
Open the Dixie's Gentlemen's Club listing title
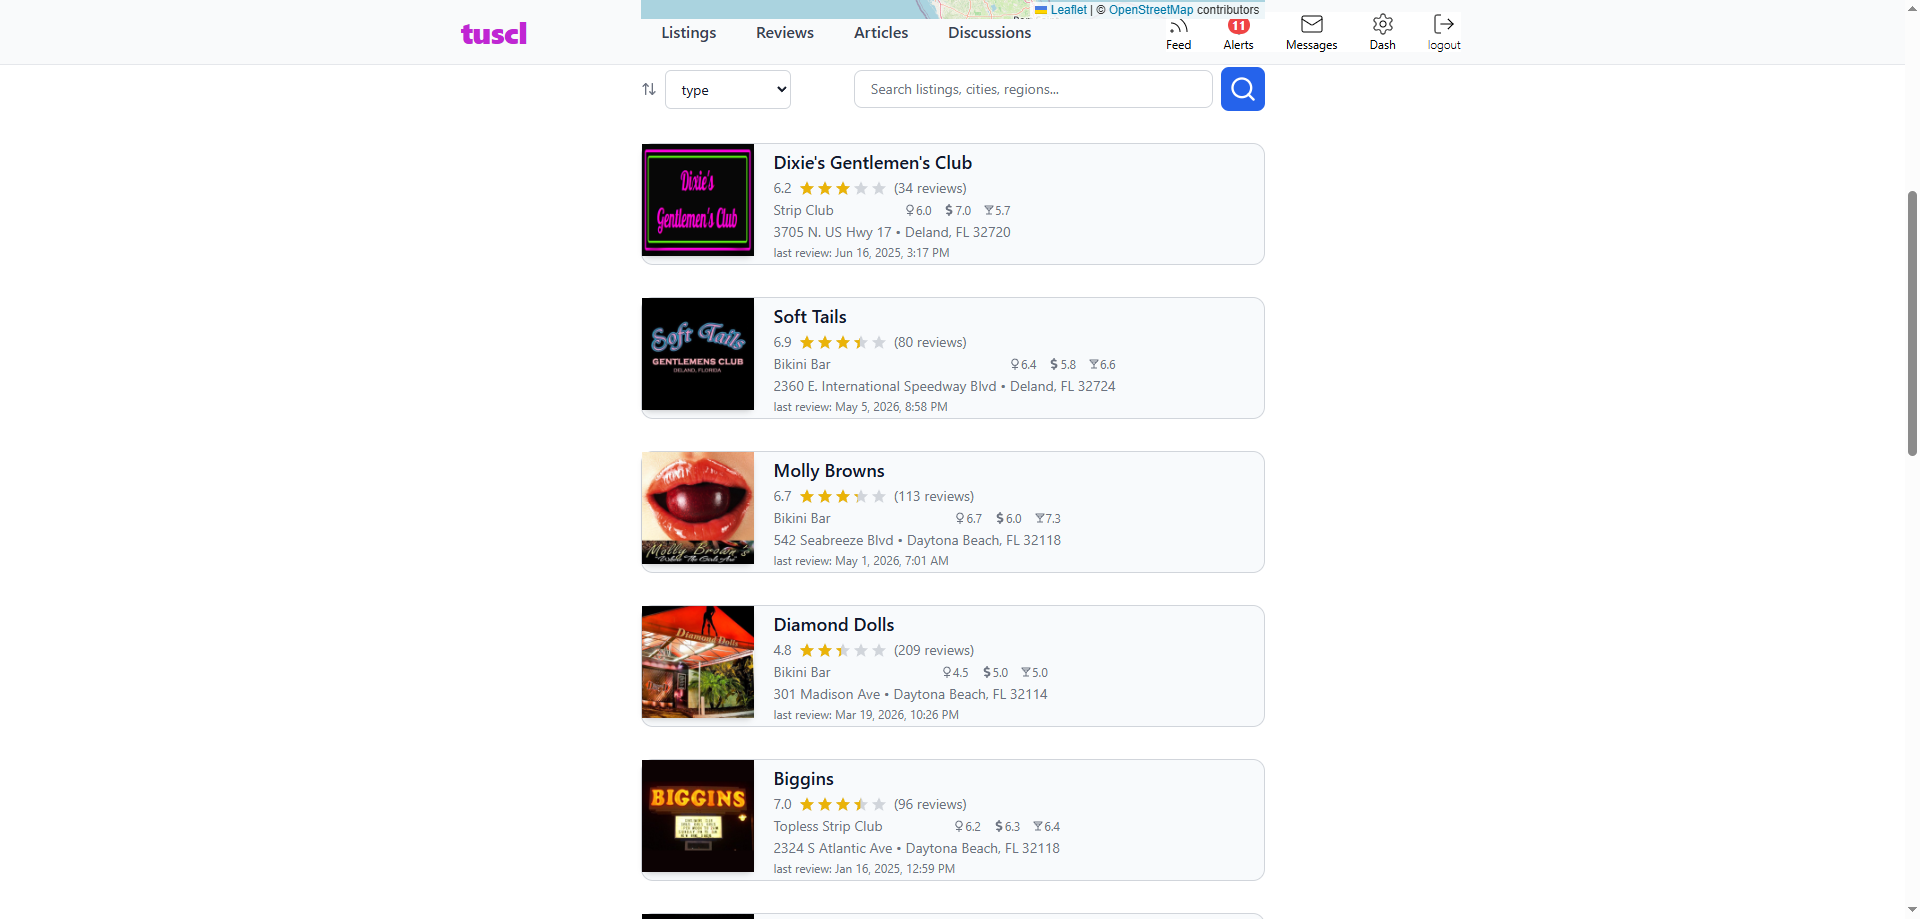coord(872,163)
